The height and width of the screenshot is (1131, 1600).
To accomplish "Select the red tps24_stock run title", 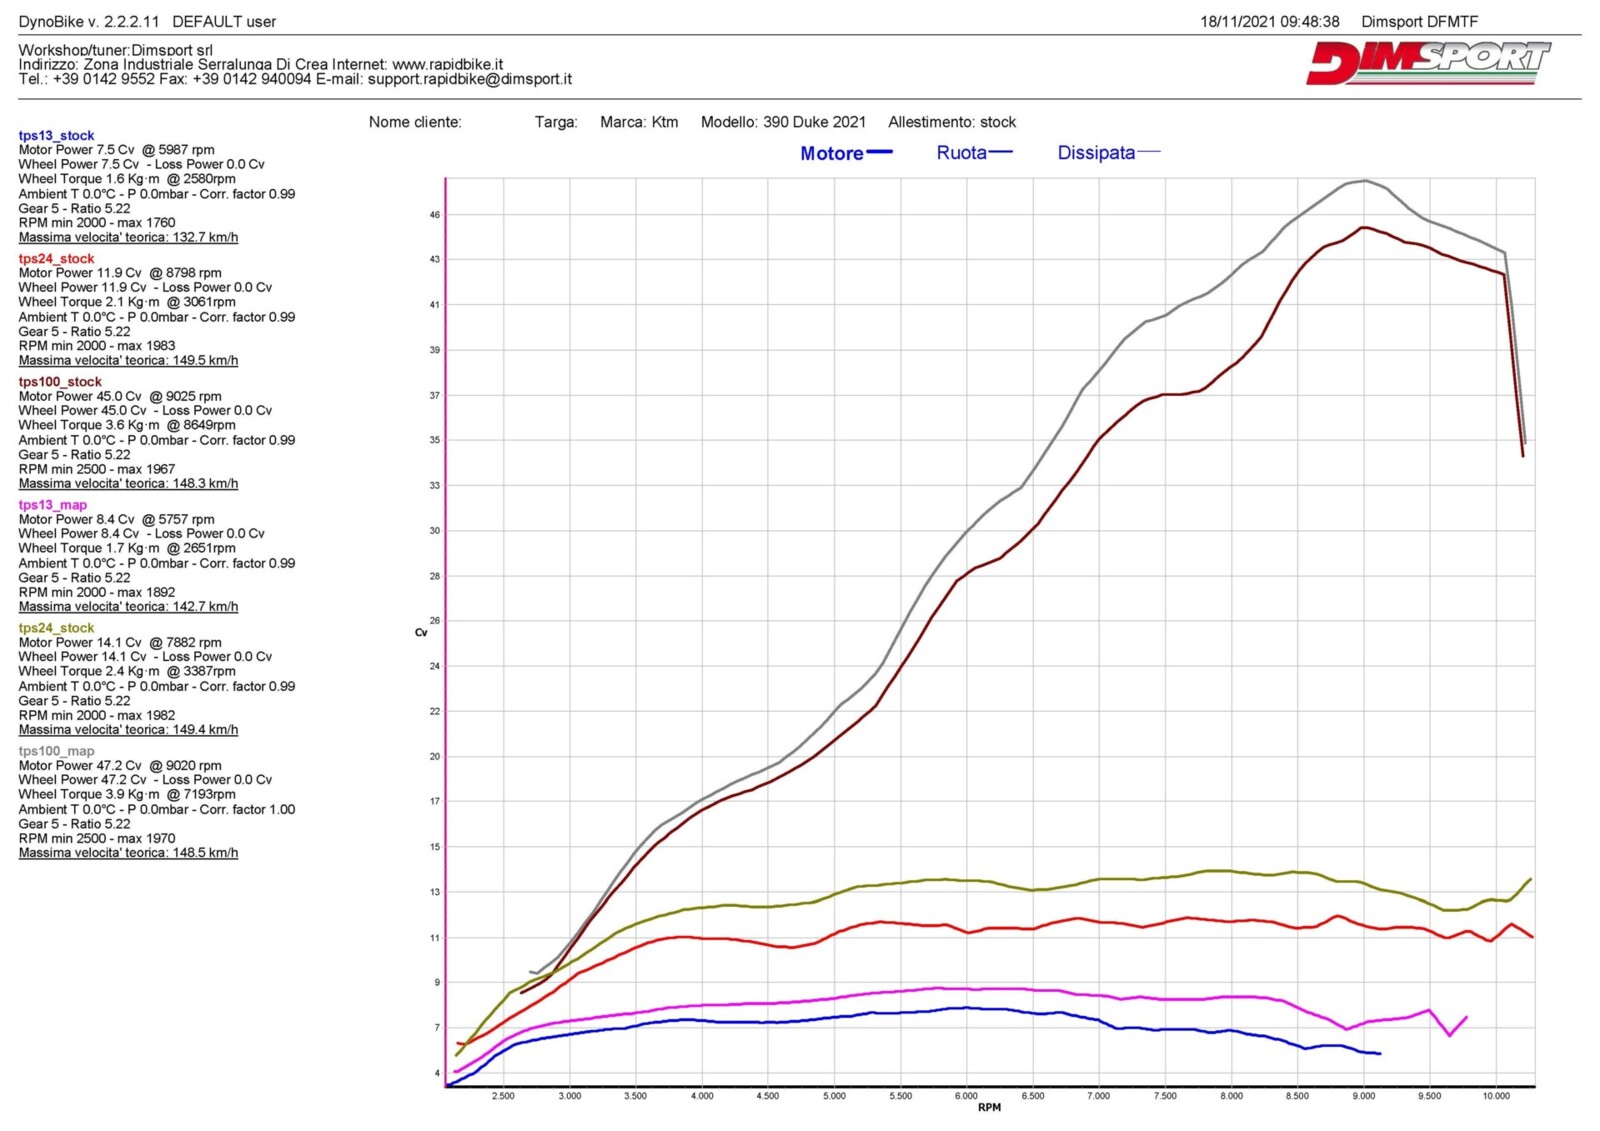I will 56,259.
